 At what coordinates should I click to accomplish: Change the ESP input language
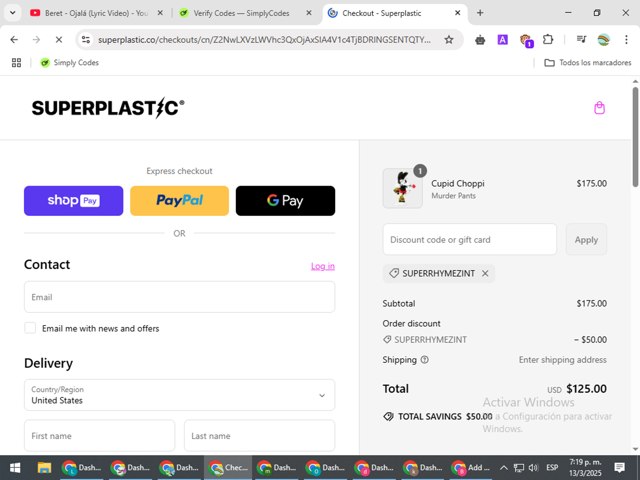(552, 468)
